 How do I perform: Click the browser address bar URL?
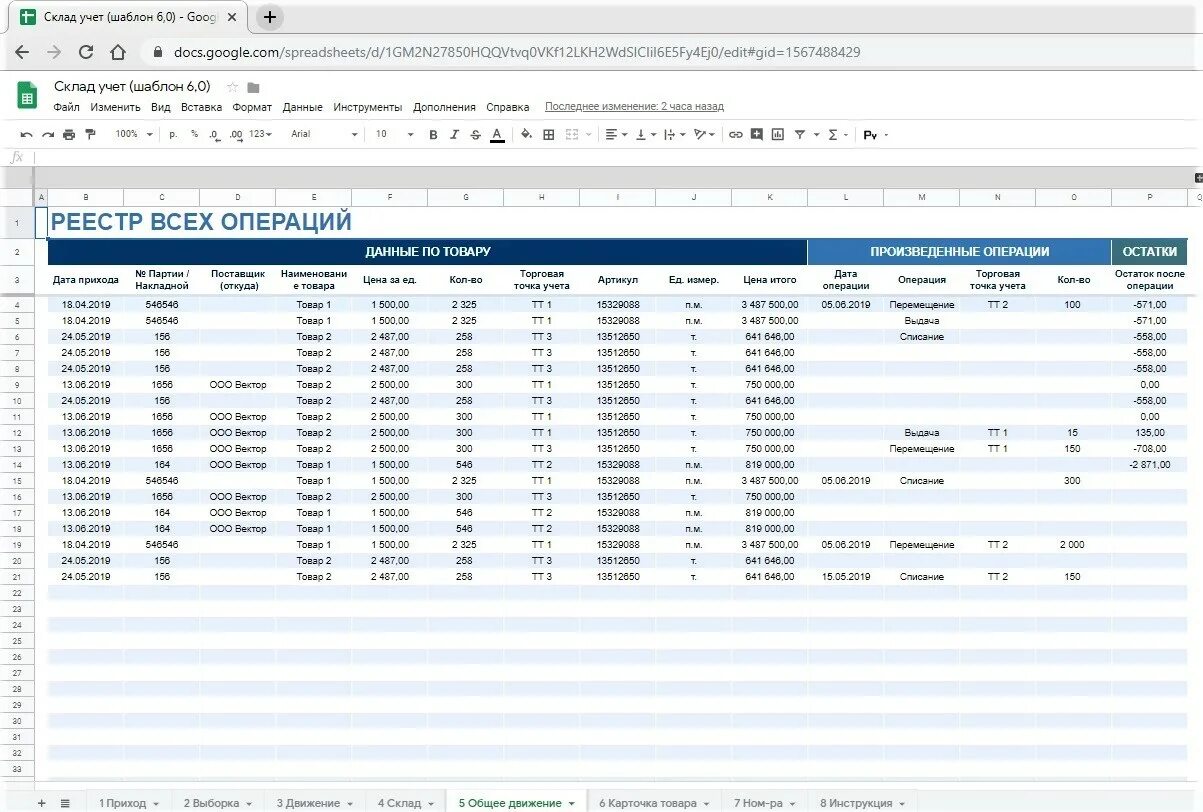517,52
